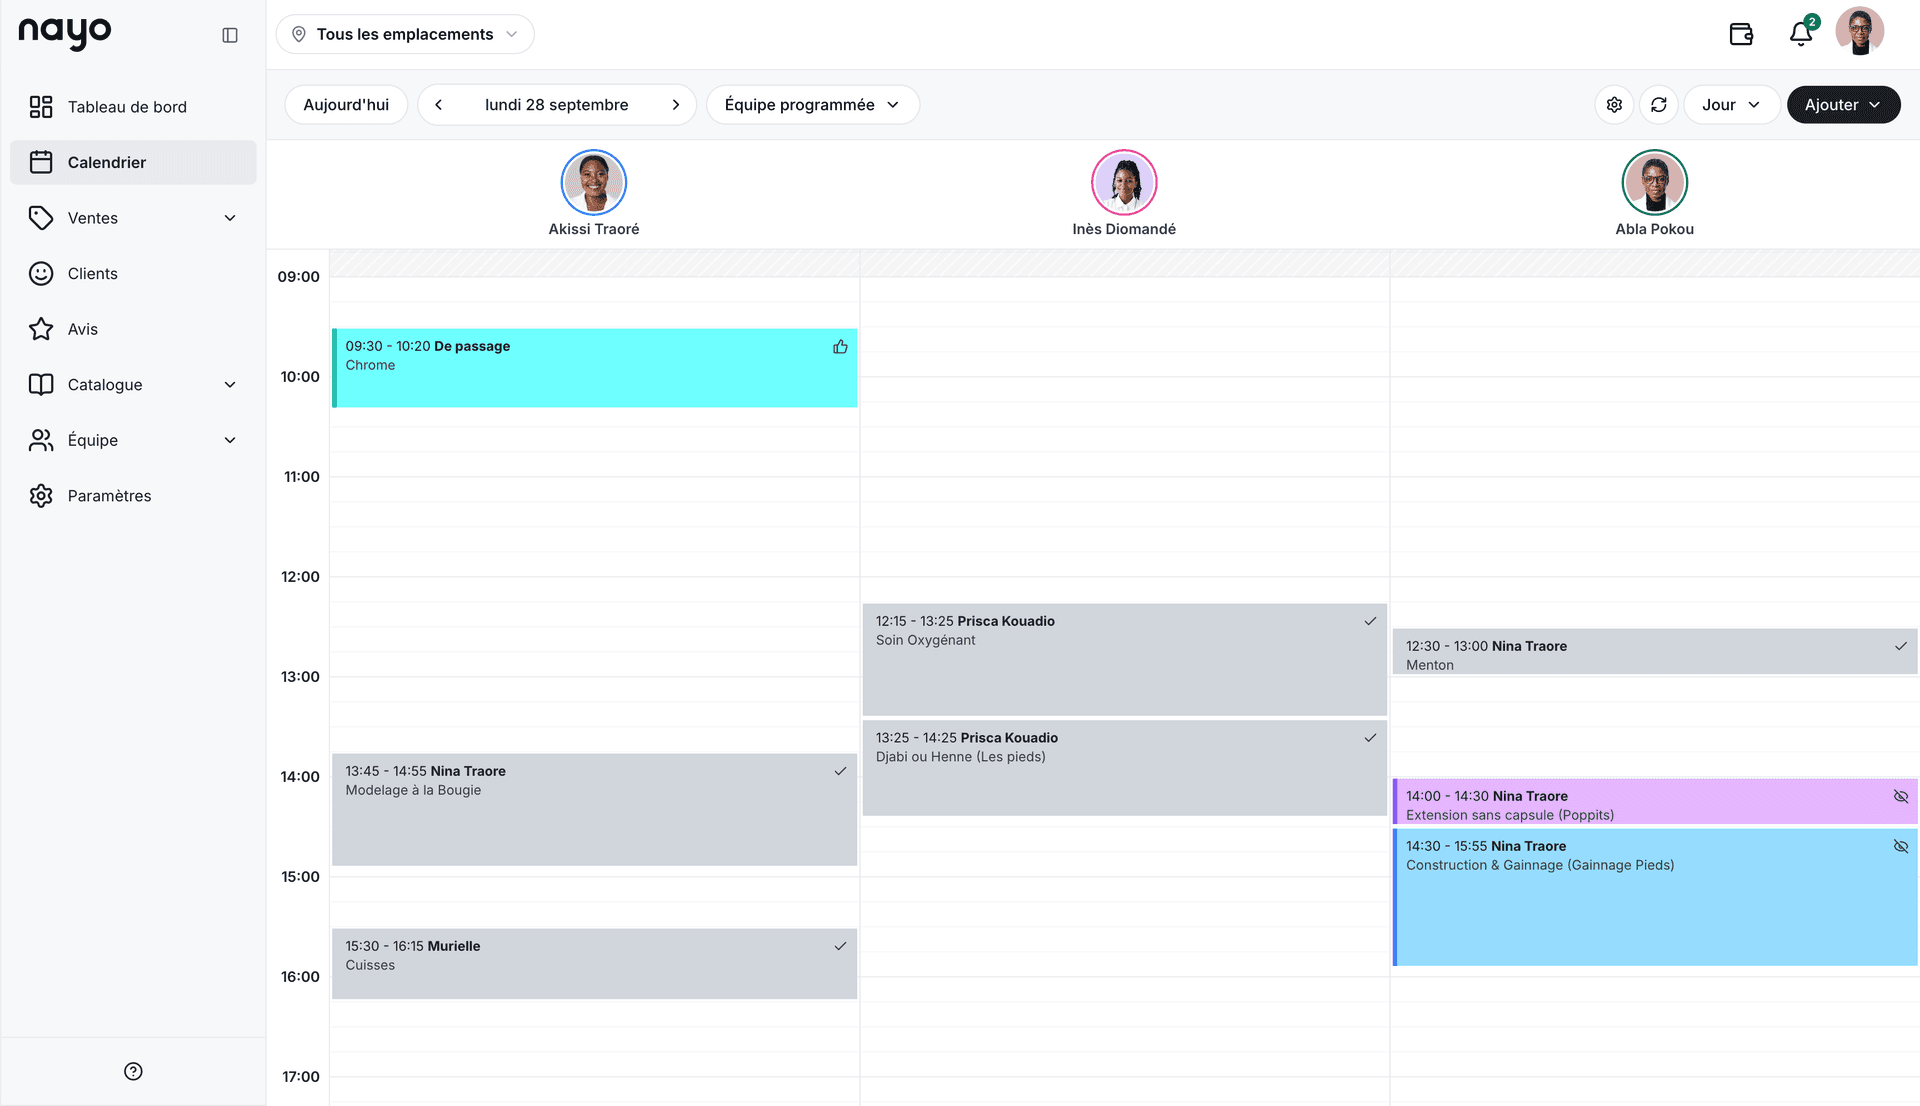Click checkmark on Soin Oxygénant appointment
The width and height of the screenshot is (1920, 1106).
1370,621
